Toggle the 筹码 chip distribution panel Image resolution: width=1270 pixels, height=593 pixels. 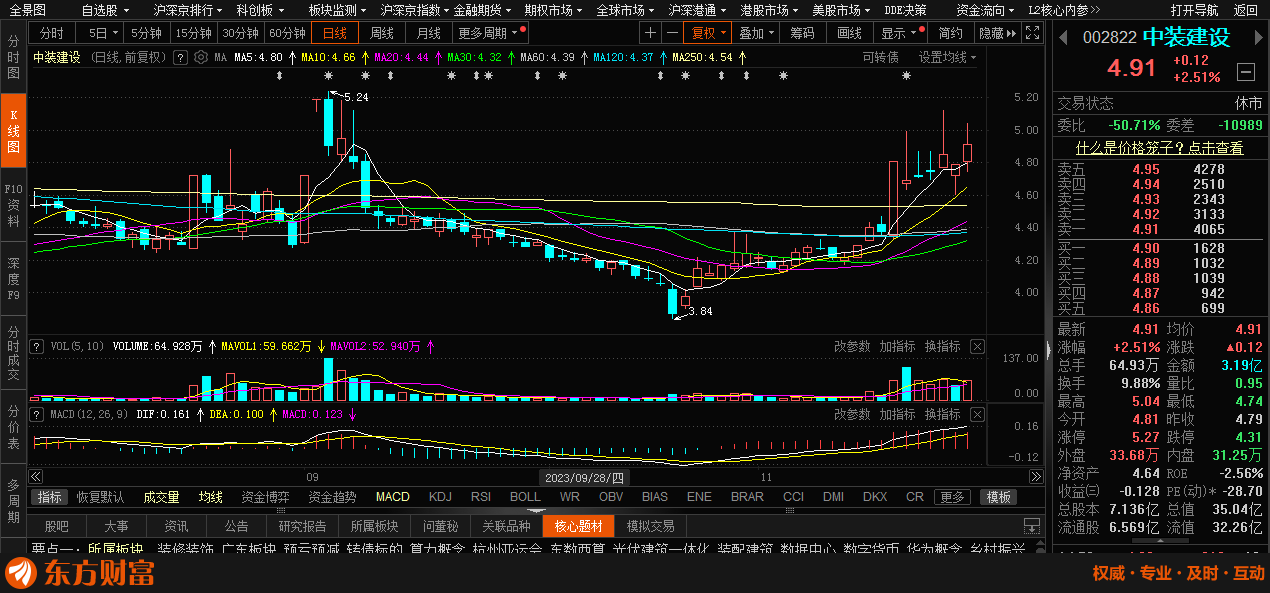click(802, 33)
